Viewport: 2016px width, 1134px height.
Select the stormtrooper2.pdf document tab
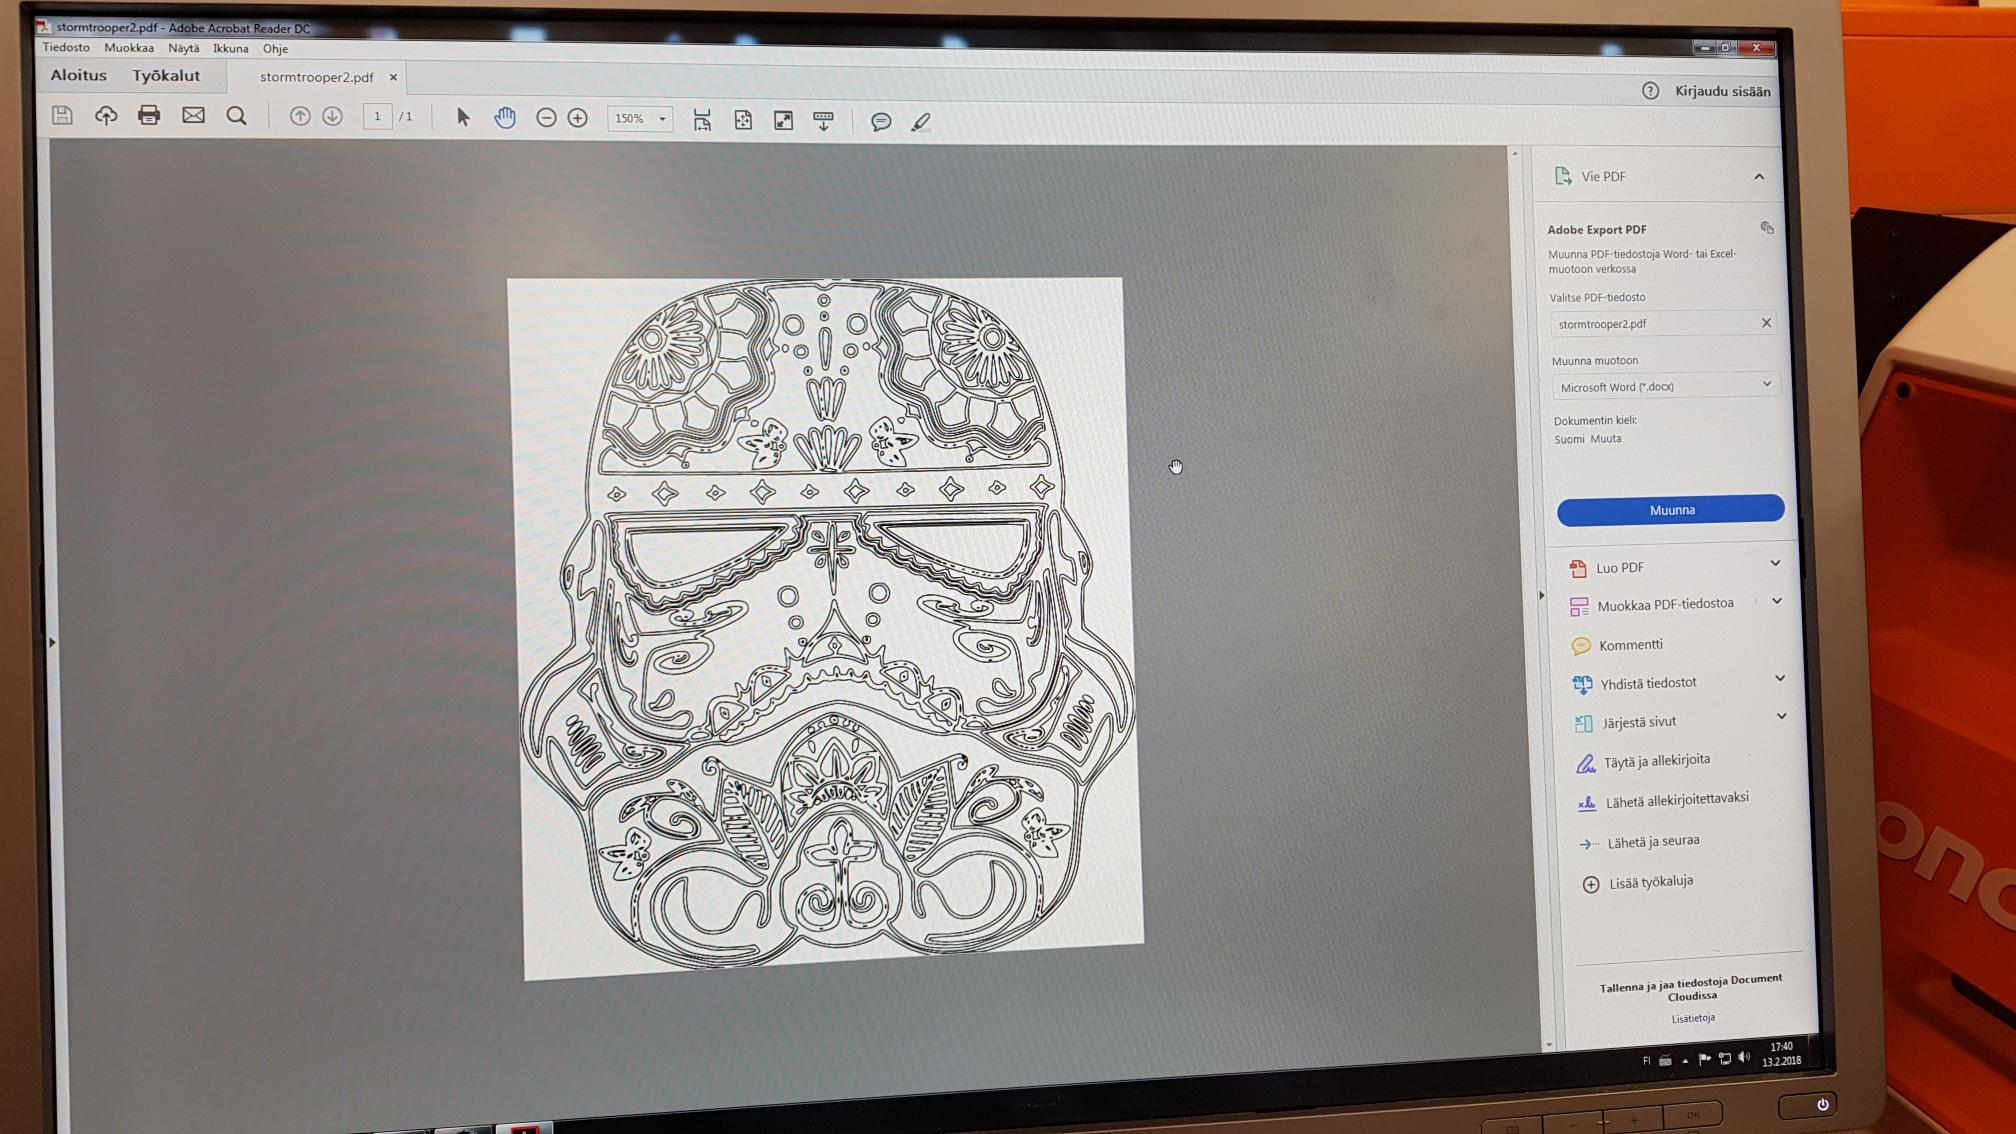[316, 77]
